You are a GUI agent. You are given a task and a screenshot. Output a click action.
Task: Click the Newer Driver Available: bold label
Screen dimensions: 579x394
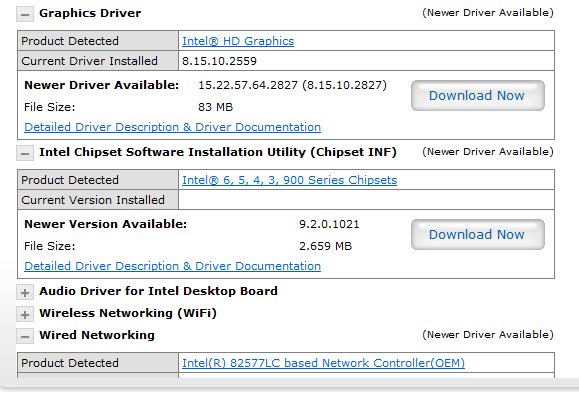point(102,85)
